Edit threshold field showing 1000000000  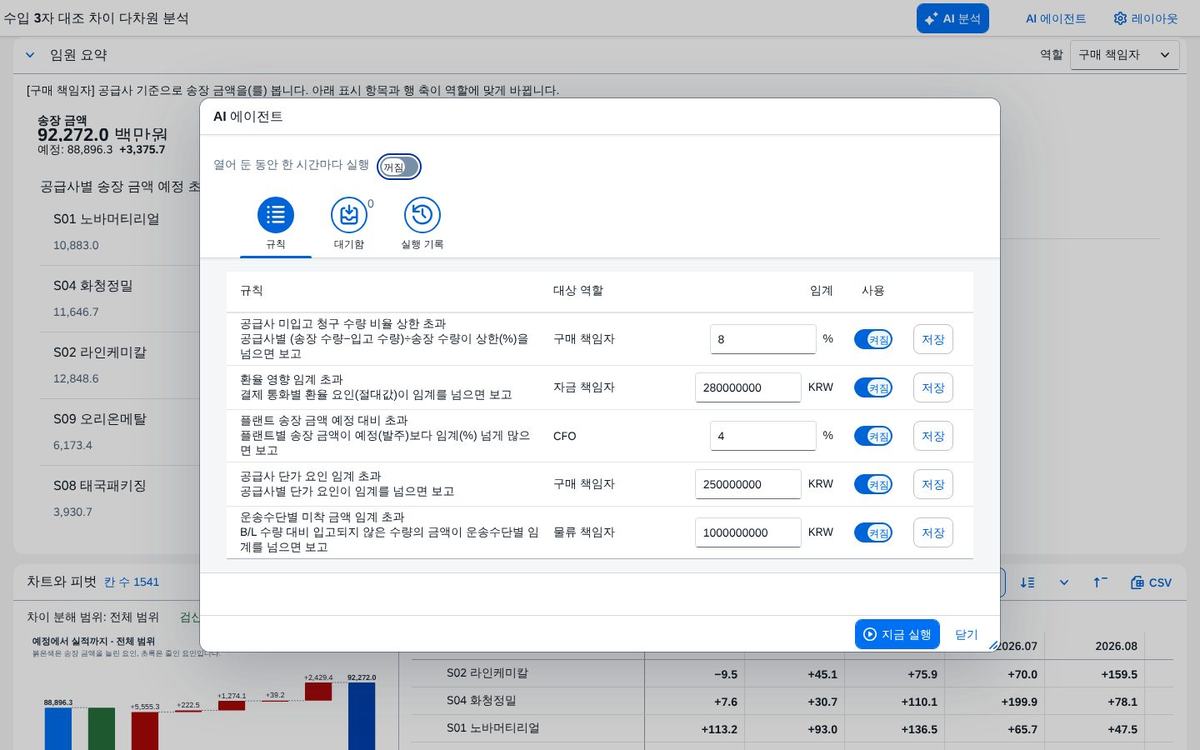[x=748, y=532]
